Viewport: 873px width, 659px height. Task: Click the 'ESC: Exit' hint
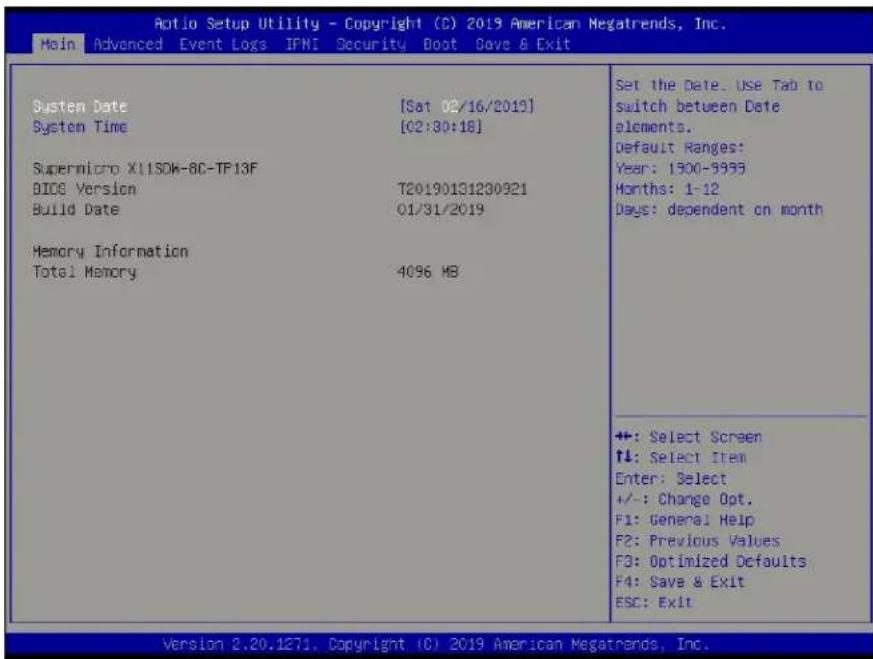click(x=654, y=602)
